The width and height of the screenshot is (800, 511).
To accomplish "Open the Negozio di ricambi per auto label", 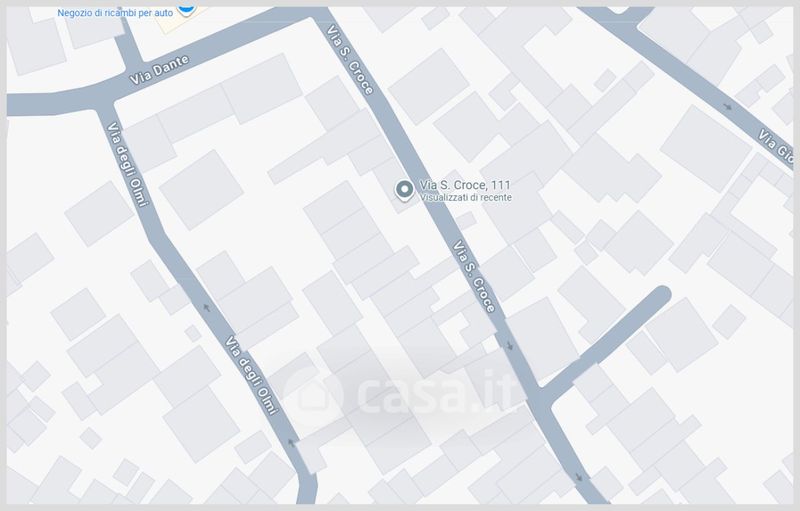I will [115, 13].
